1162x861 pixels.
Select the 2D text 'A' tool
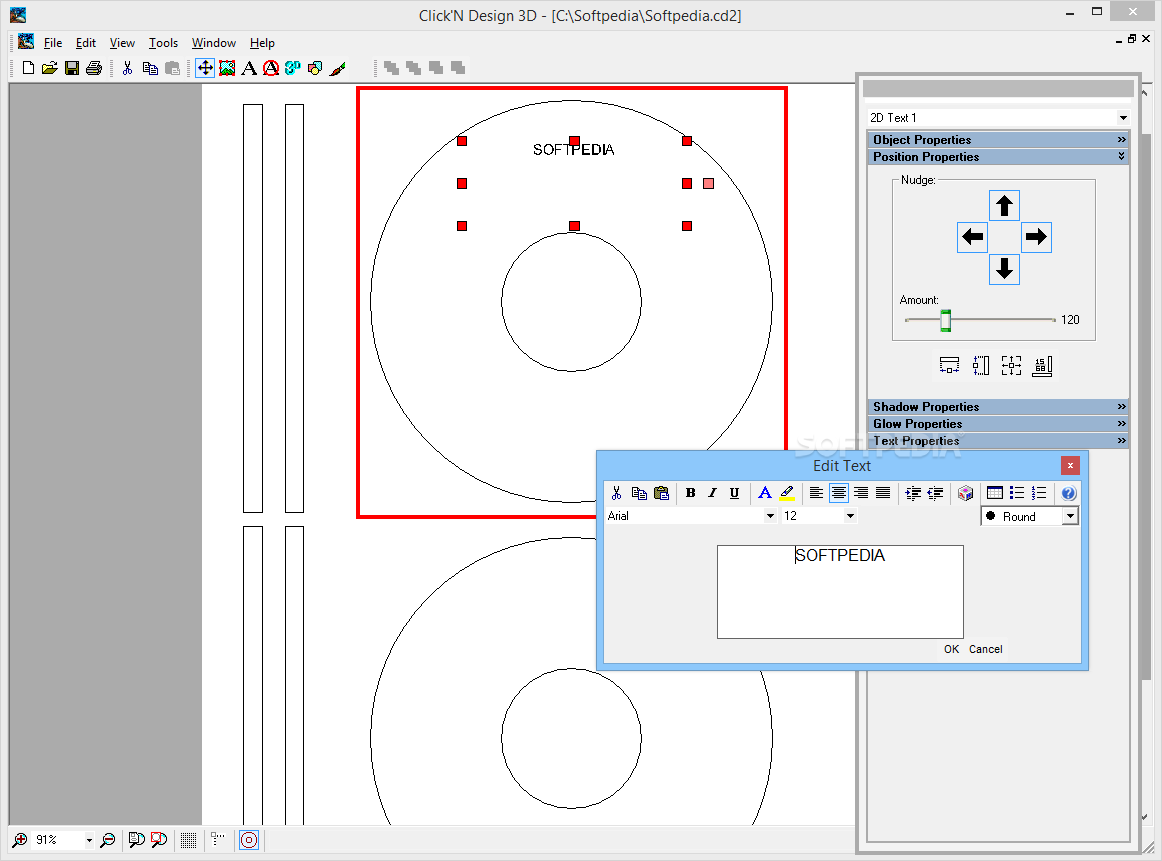click(250, 68)
